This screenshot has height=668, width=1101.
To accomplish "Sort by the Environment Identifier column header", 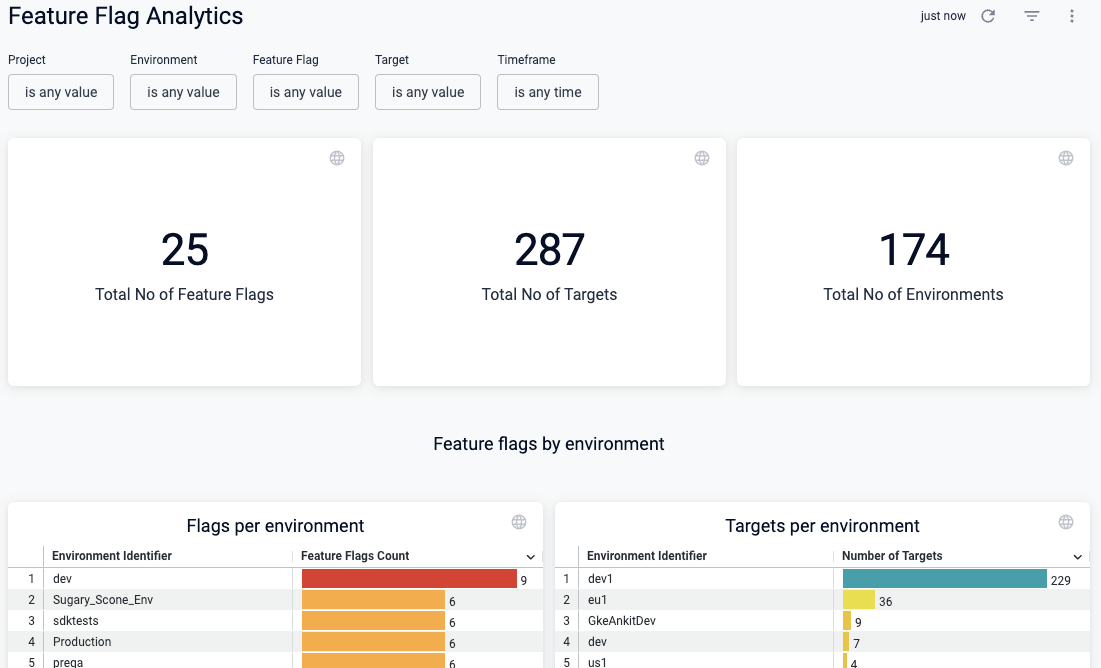I will pyautogui.click(x=111, y=555).
